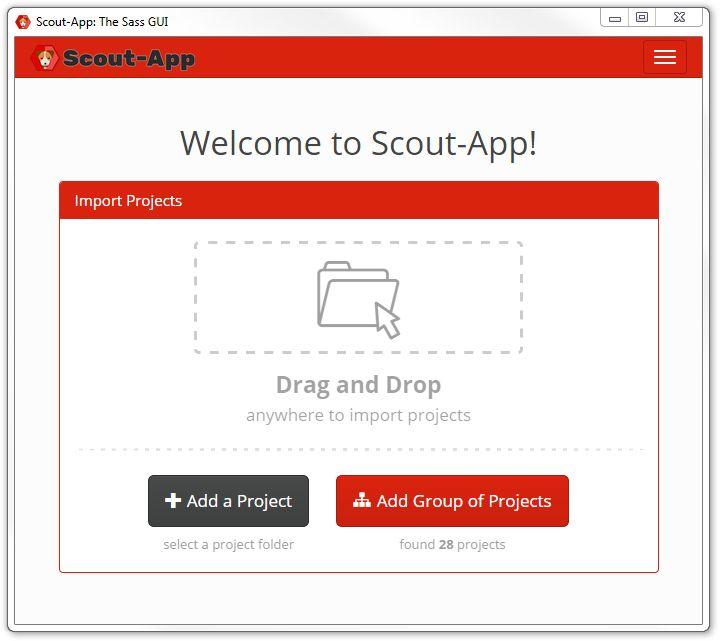Close the Scout-App window
The height and width of the screenshot is (641, 720).
[679, 17]
